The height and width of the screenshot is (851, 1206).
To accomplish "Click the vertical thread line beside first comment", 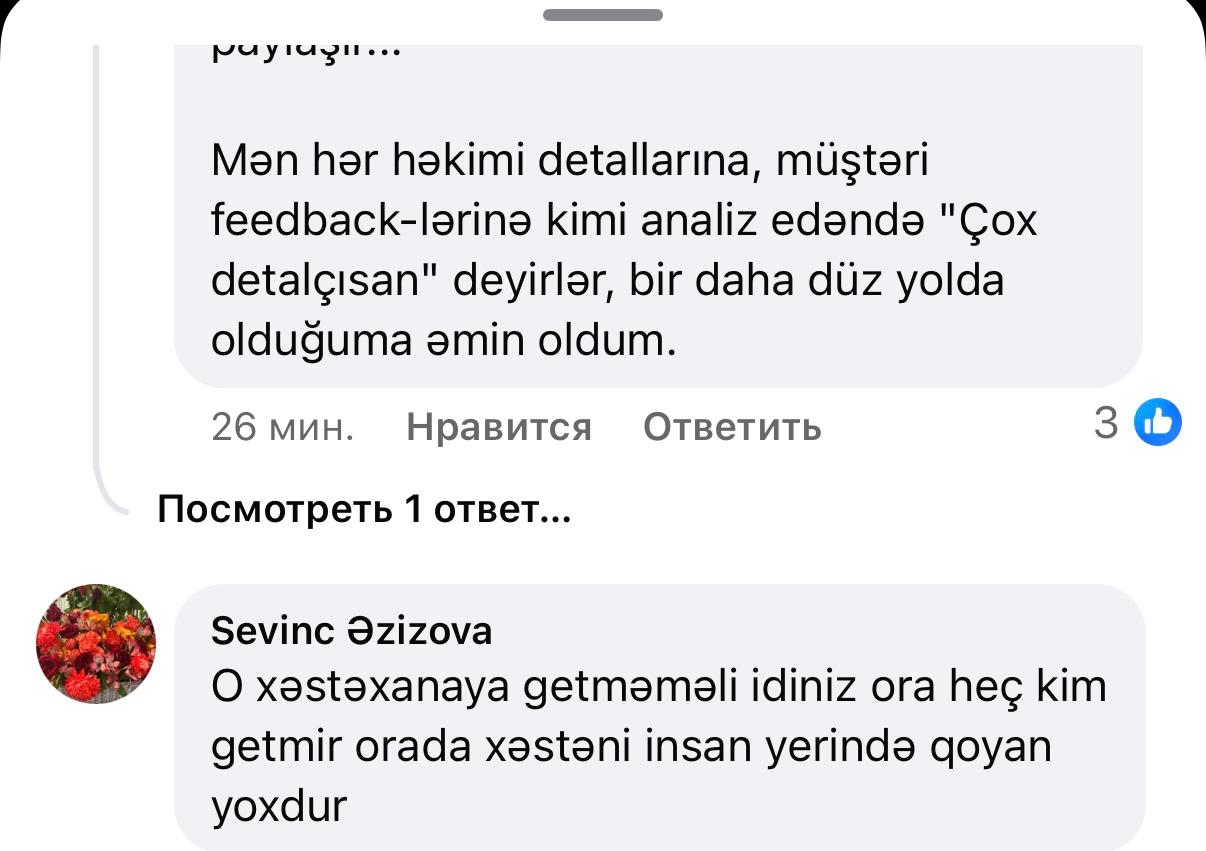I will pyautogui.click(x=95, y=250).
